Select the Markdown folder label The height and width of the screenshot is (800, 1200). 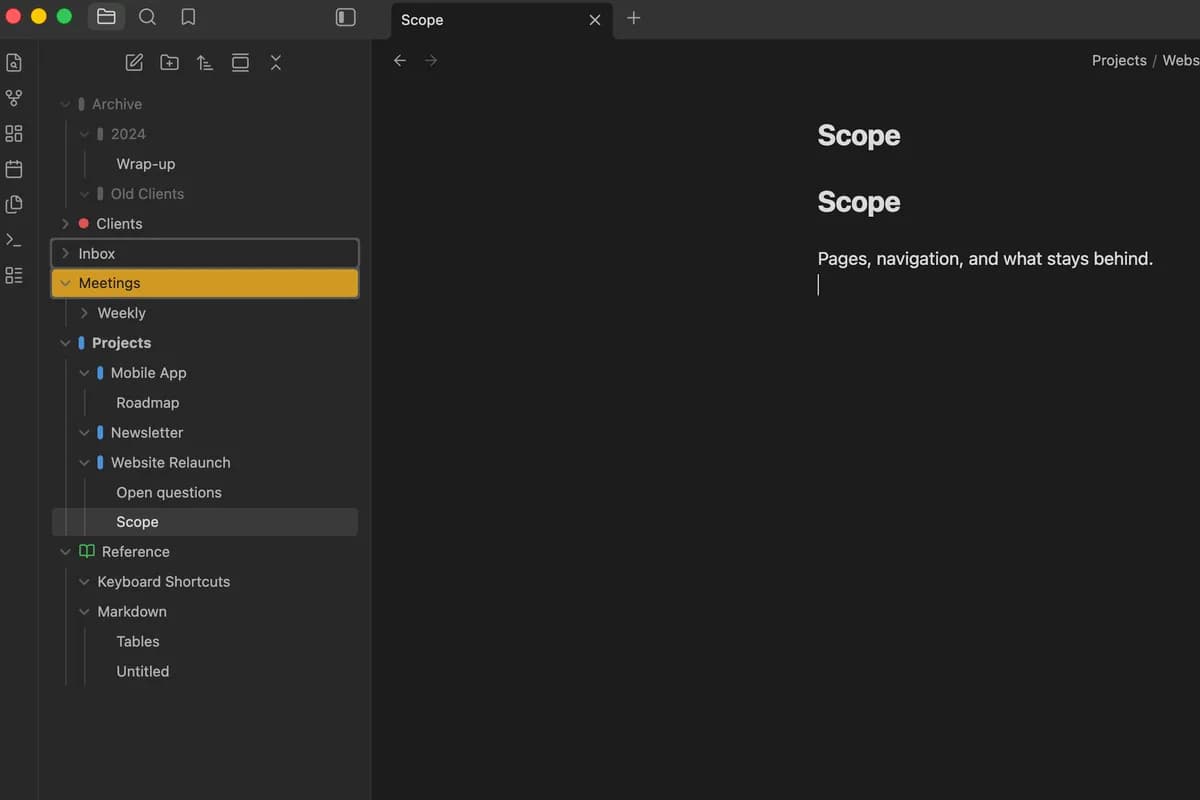pyautogui.click(x=132, y=612)
